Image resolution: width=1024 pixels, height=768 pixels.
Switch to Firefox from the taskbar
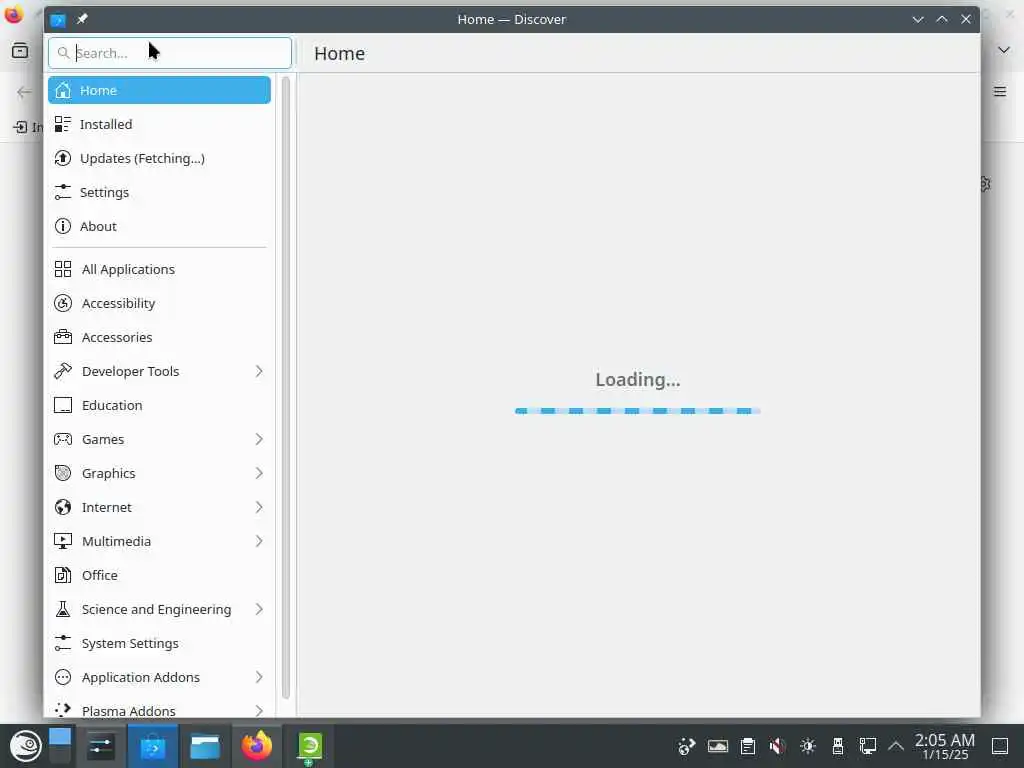click(257, 746)
